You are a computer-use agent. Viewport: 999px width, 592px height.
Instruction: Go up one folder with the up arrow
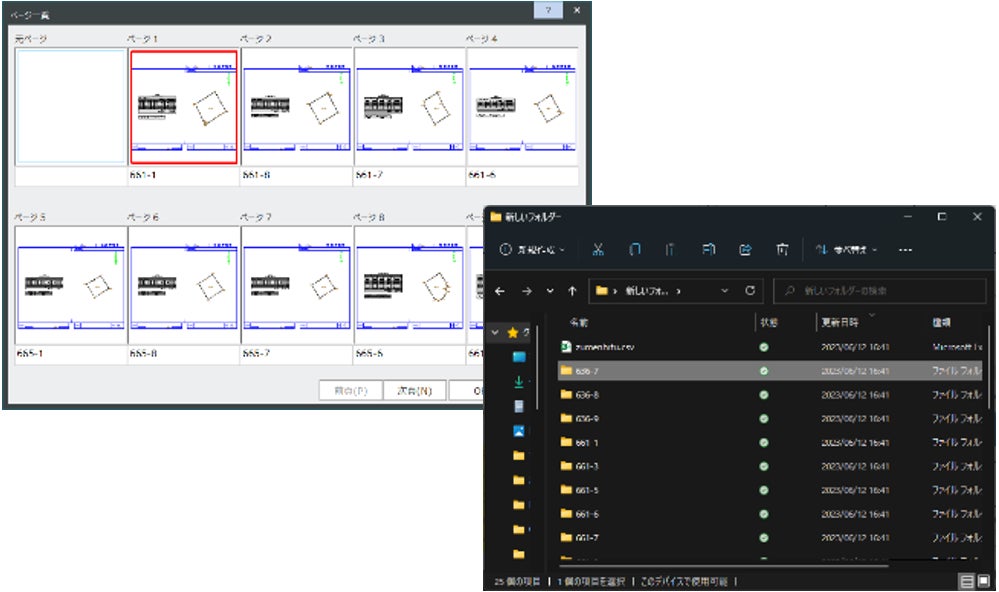point(572,291)
